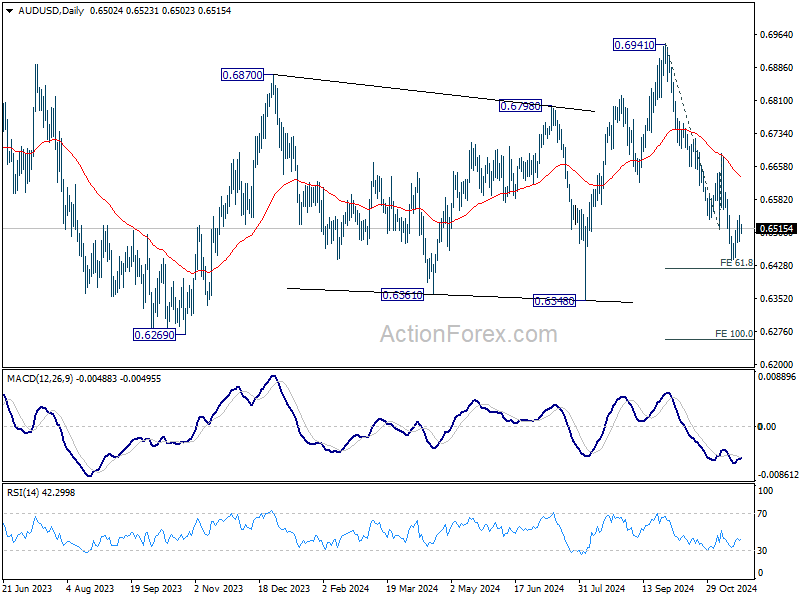Click the FE 61.8 Fibonacci level label

[736, 263]
